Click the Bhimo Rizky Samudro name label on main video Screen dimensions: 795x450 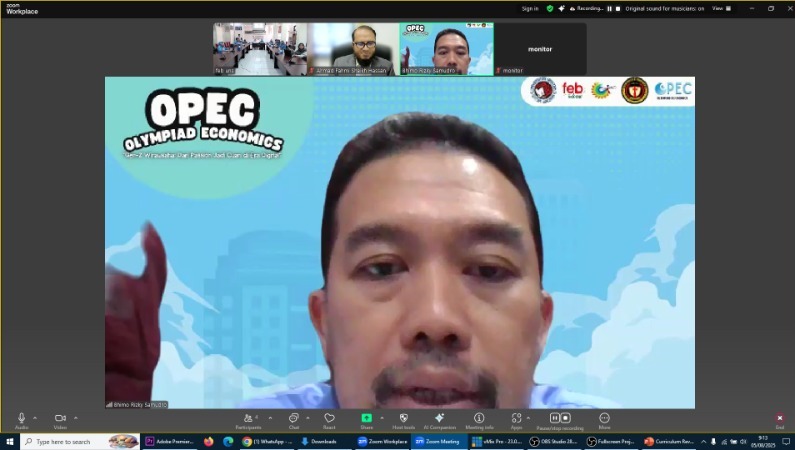pyautogui.click(x=136, y=404)
